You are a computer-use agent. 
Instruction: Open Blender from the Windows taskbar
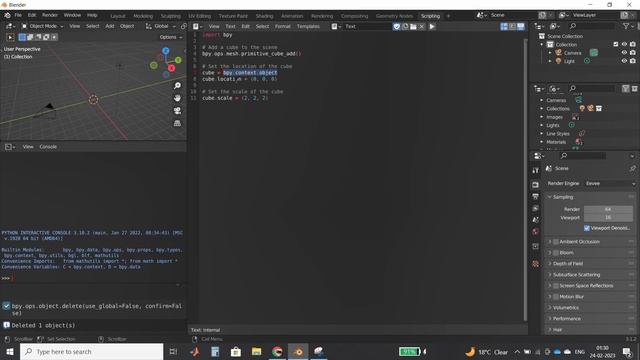[x=298, y=351]
